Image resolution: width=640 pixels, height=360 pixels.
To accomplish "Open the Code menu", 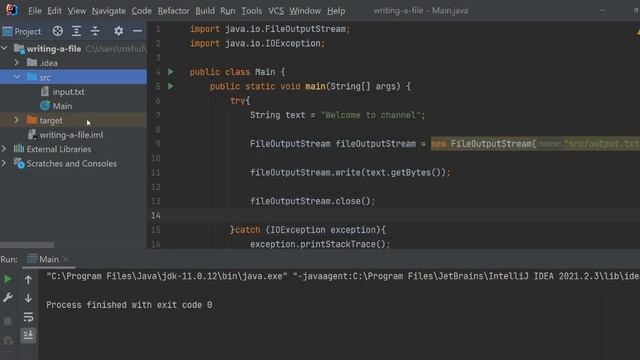I will coord(142,11).
